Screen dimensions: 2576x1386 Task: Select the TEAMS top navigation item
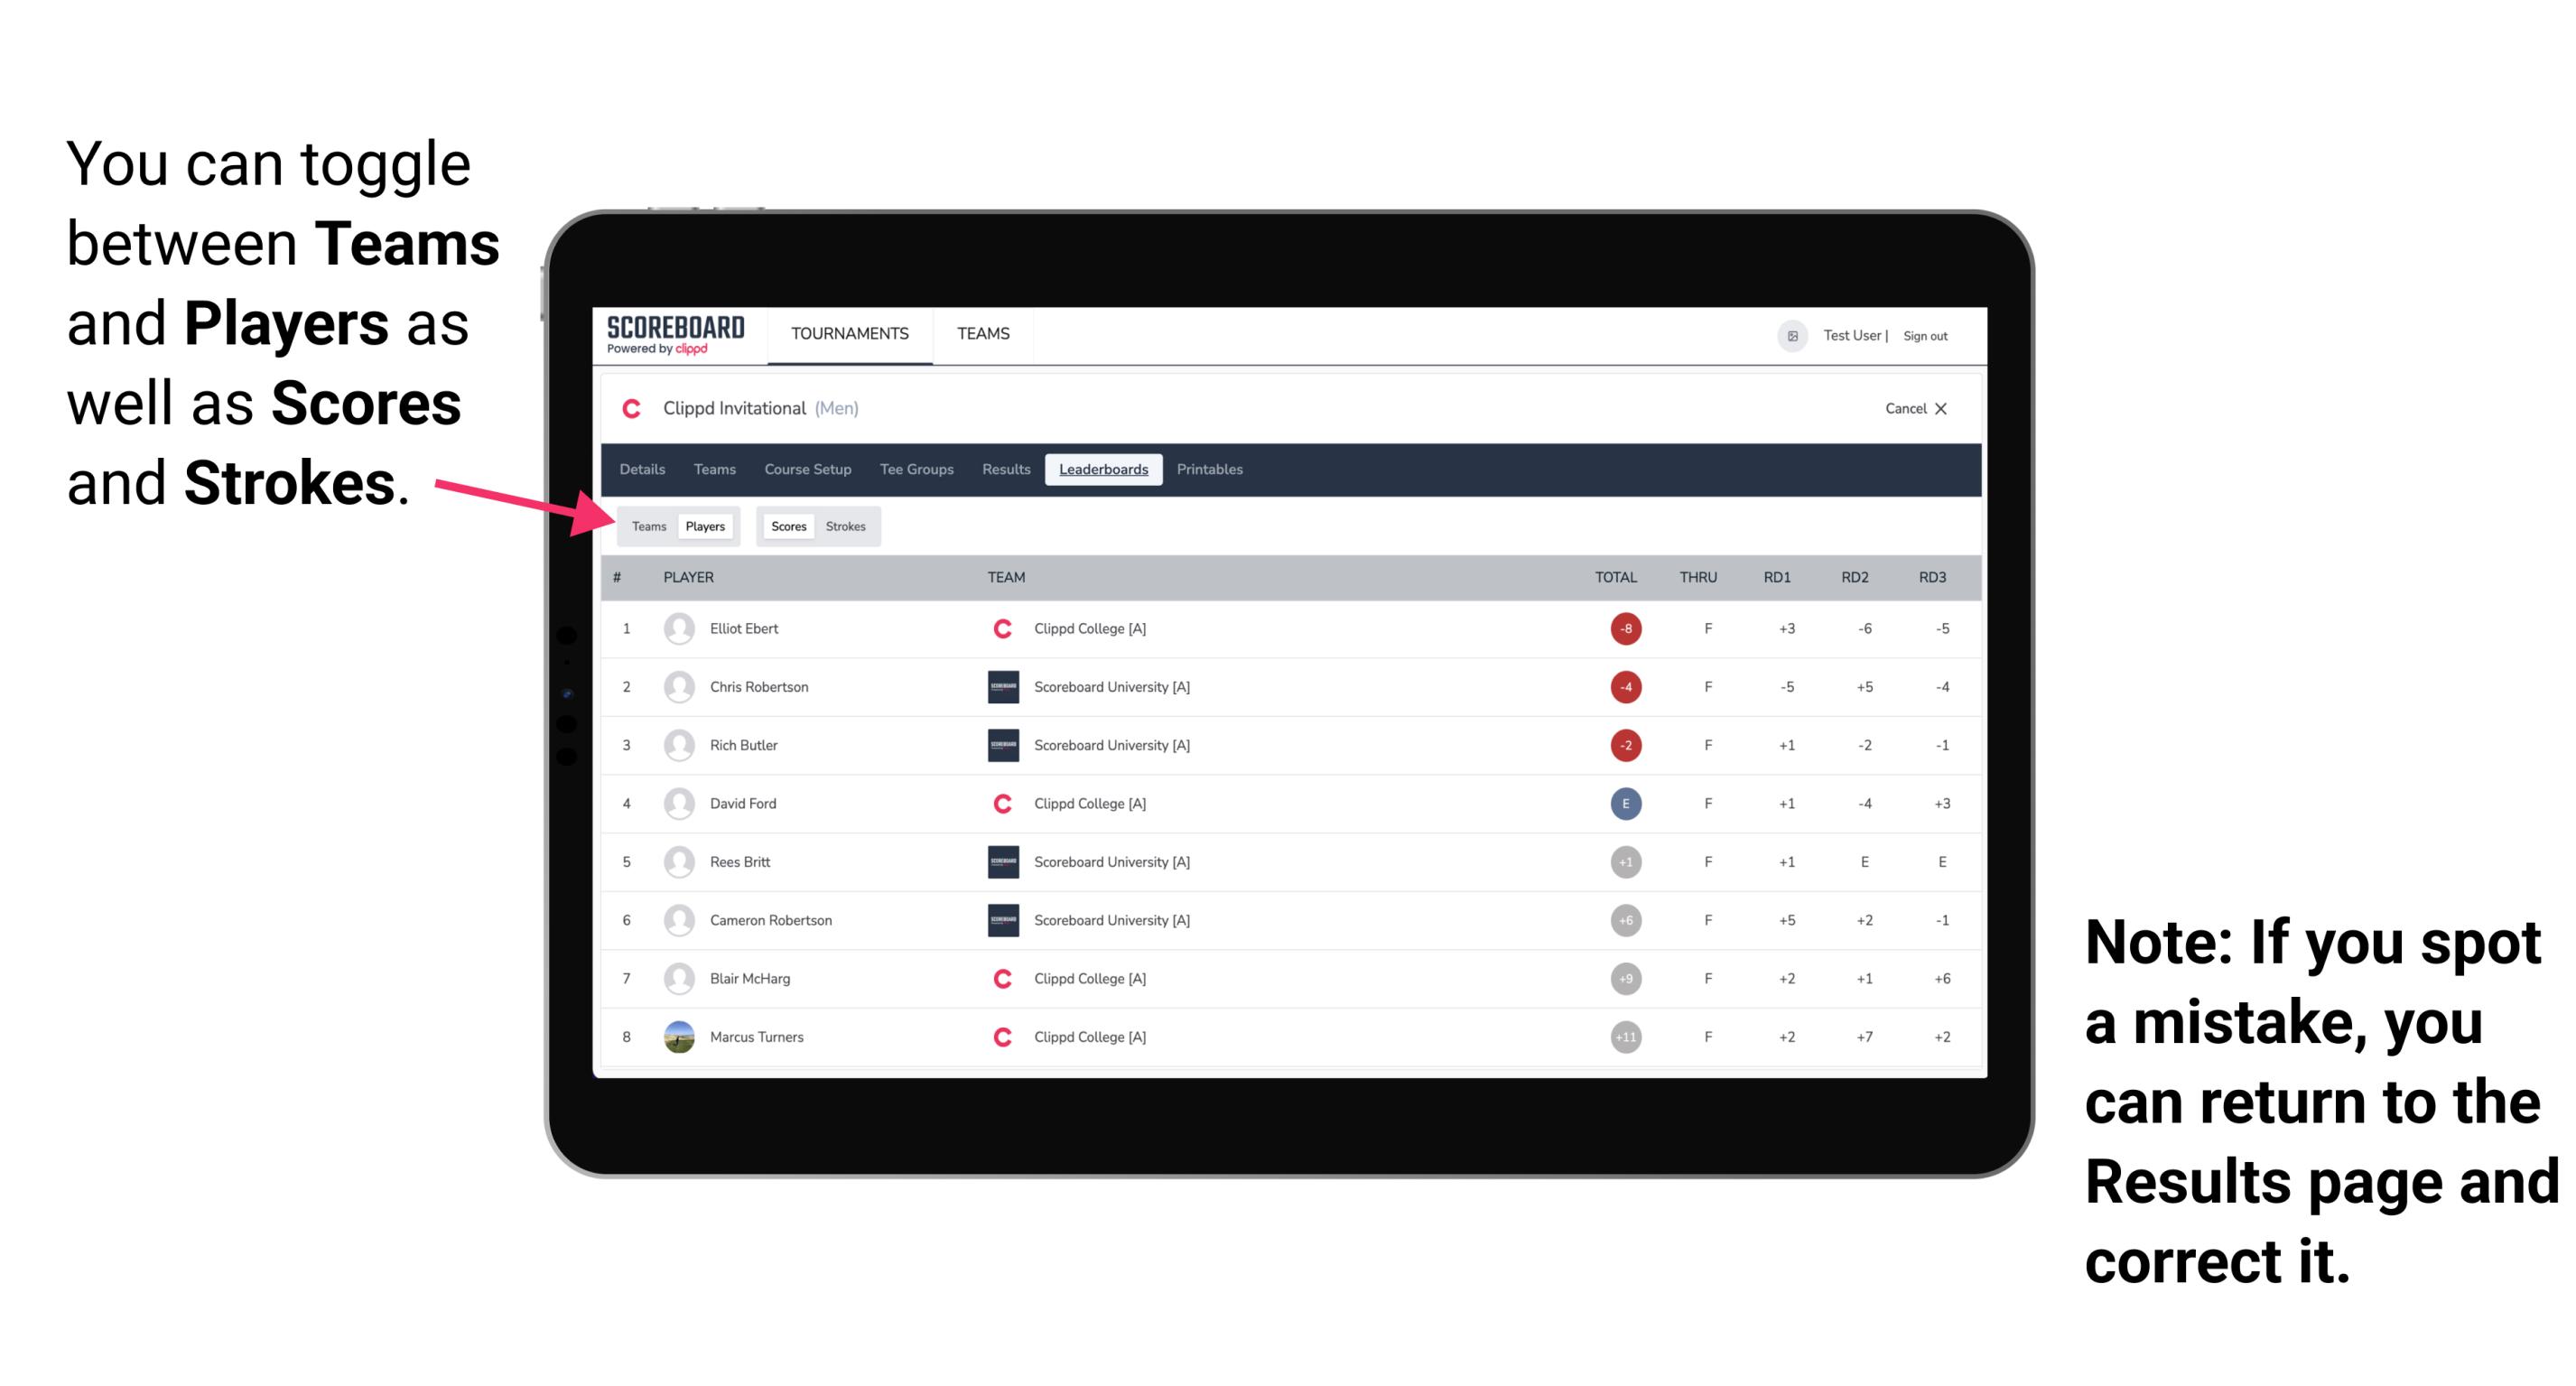point(981,335)
